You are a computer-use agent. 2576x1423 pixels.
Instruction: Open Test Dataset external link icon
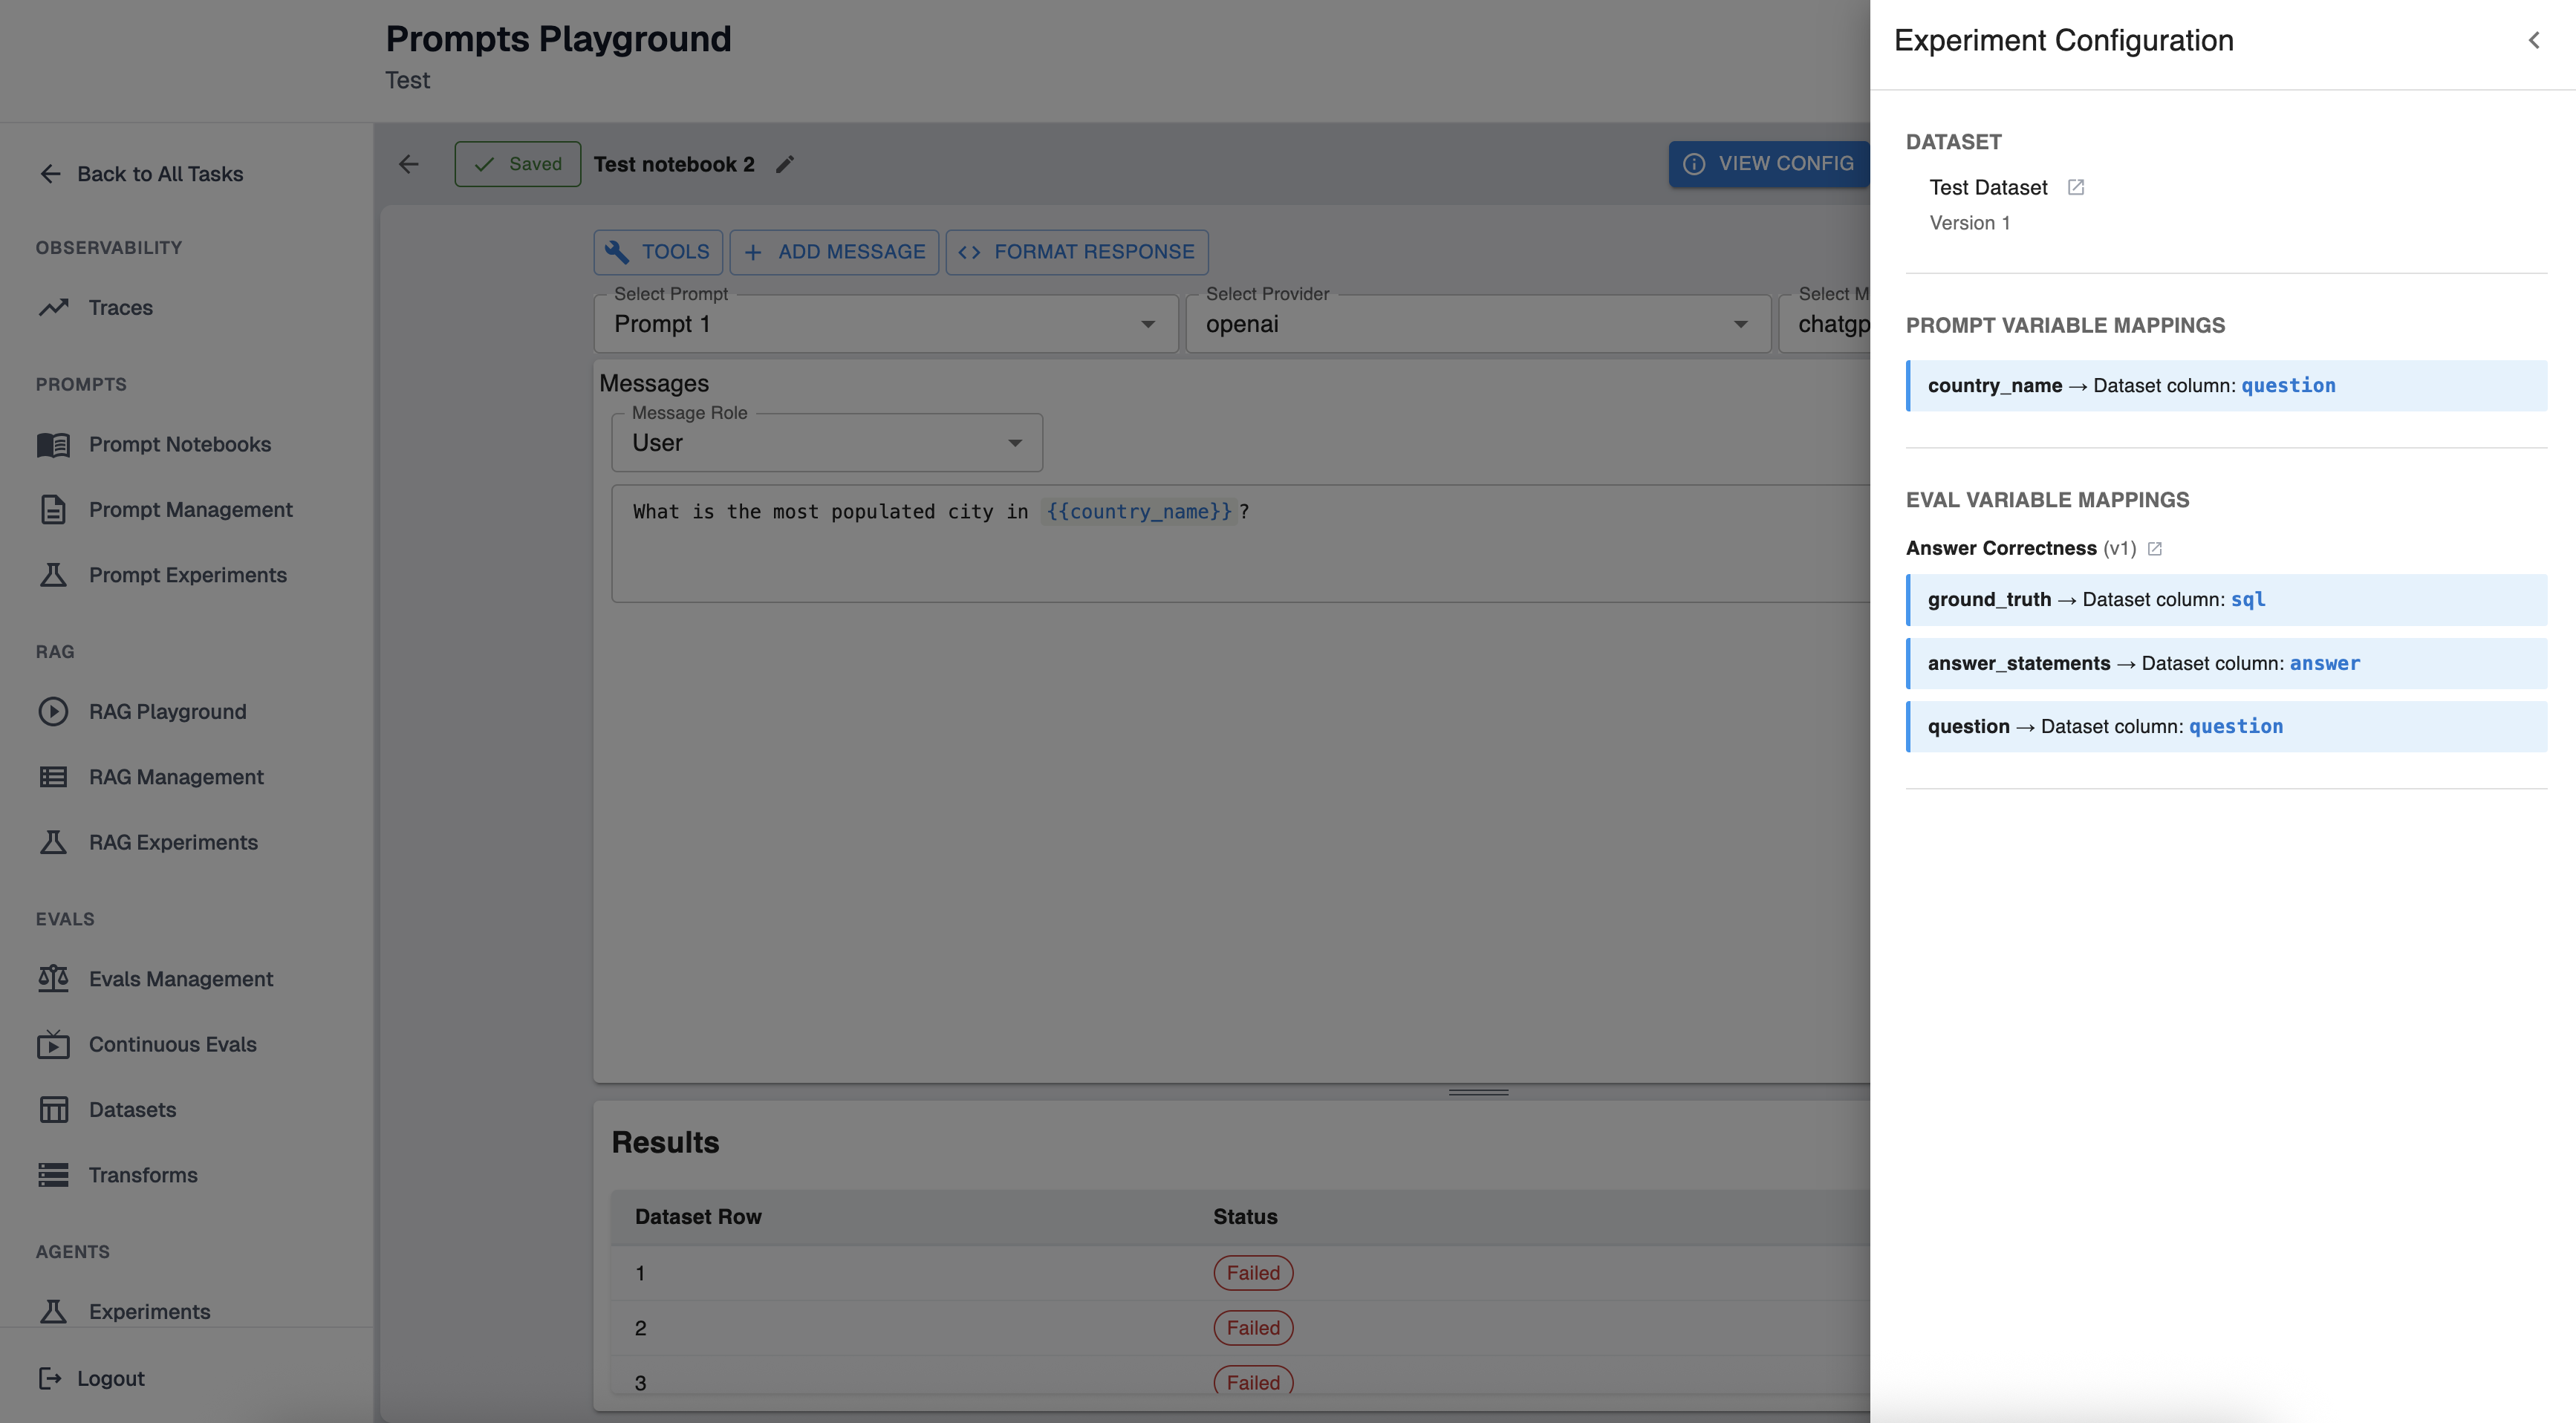click(2075, 187)
